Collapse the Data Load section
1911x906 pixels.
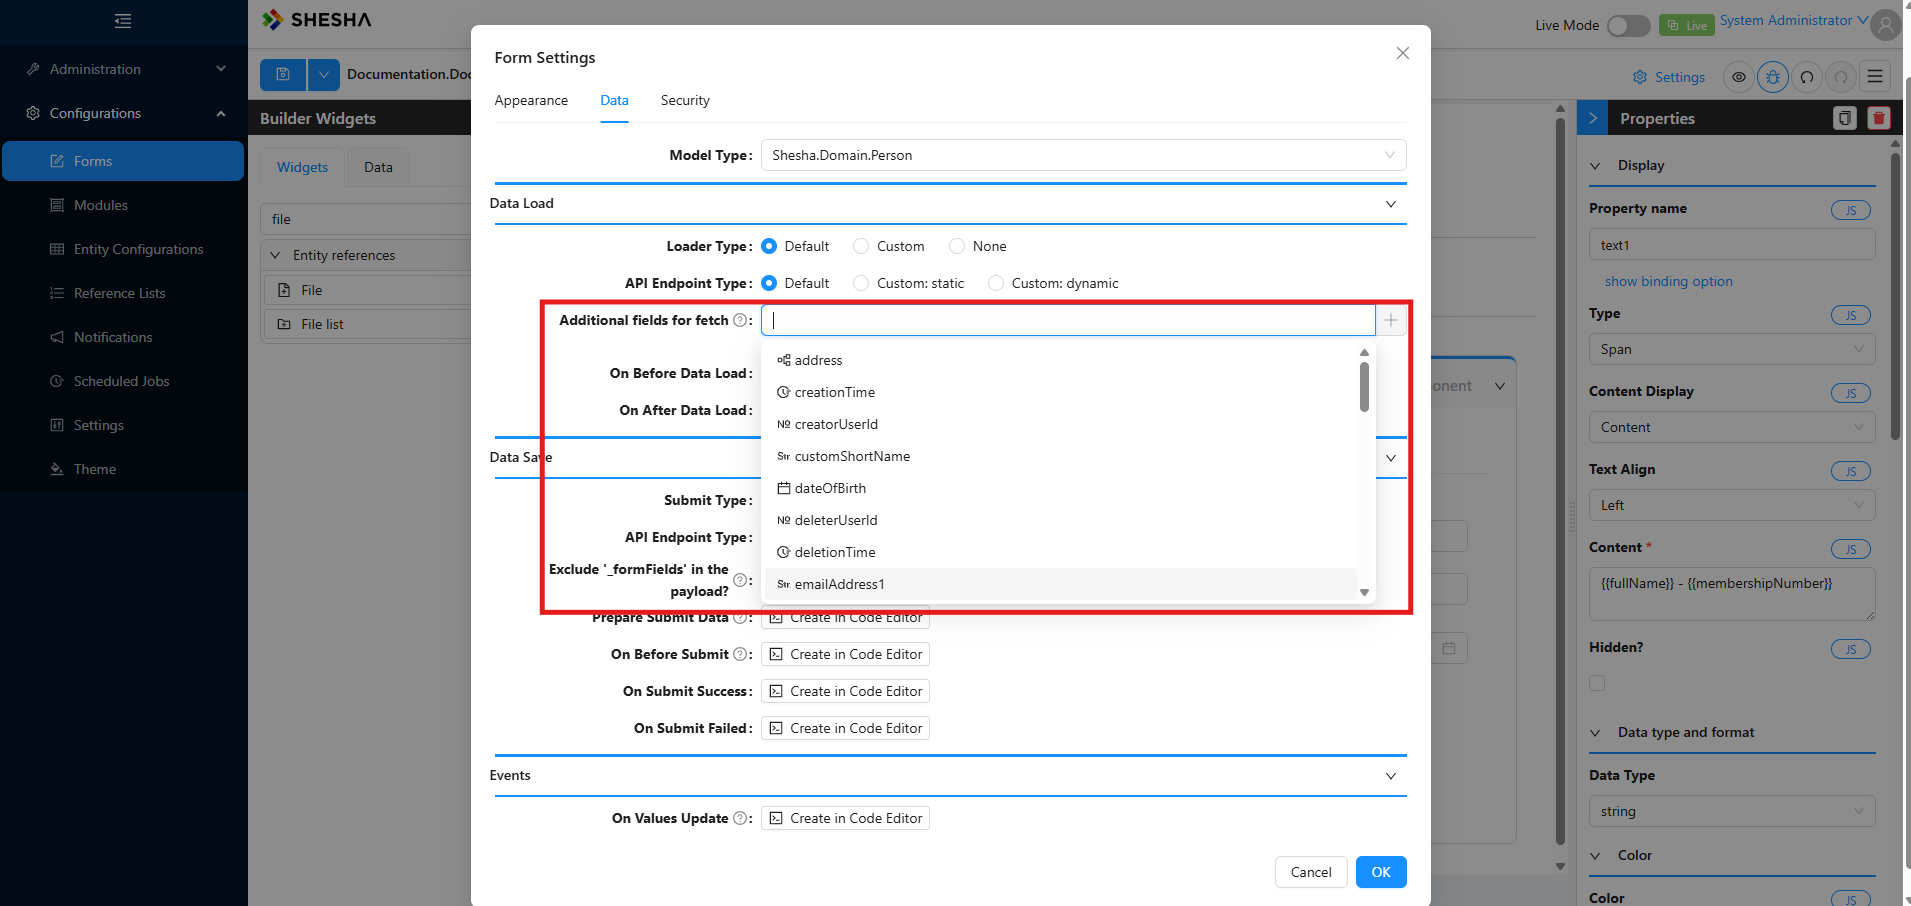(1390, 204)
